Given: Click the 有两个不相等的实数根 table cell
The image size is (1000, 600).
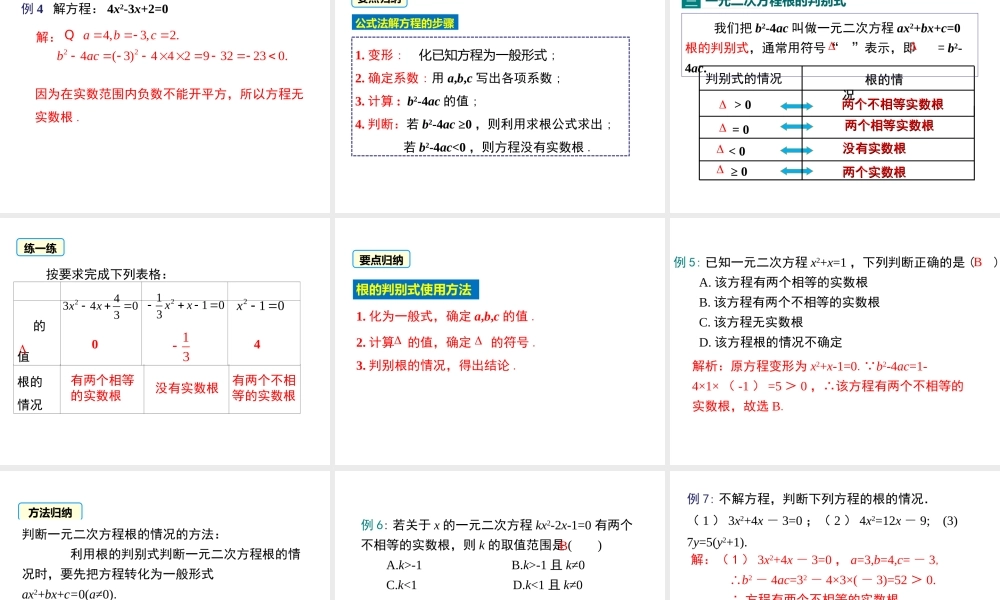Looking at the screenshot, I should tap(264, 388).
